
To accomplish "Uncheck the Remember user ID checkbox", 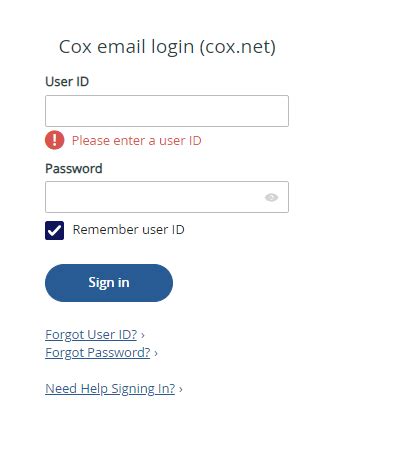I will (x=55, y=230).
